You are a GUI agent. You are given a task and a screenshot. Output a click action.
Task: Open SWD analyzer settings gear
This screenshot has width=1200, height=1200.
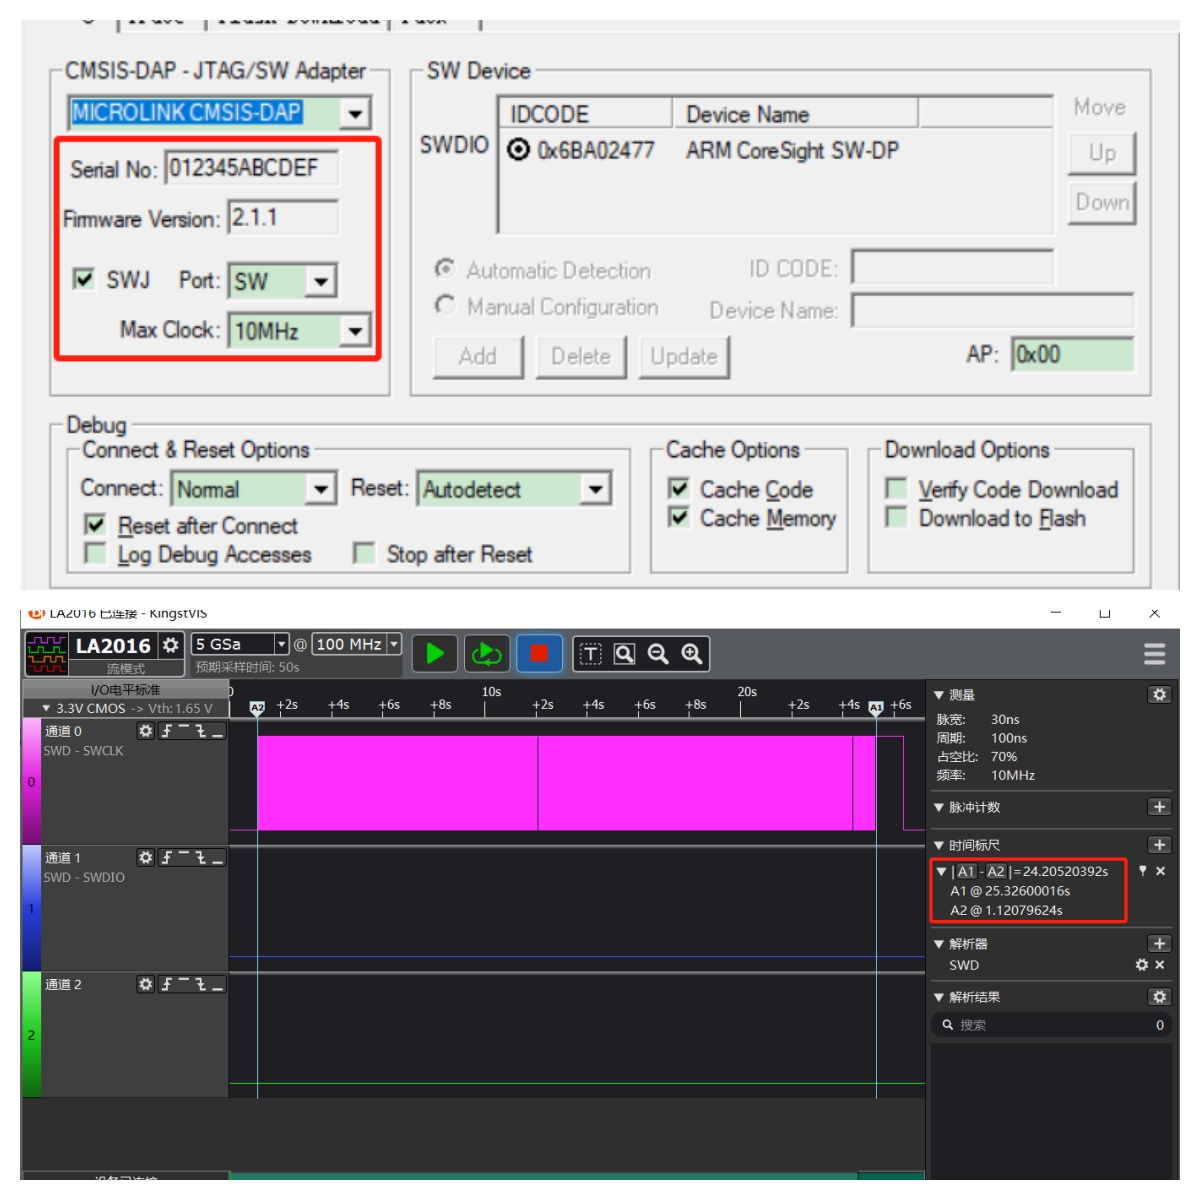pos(1142,965)
